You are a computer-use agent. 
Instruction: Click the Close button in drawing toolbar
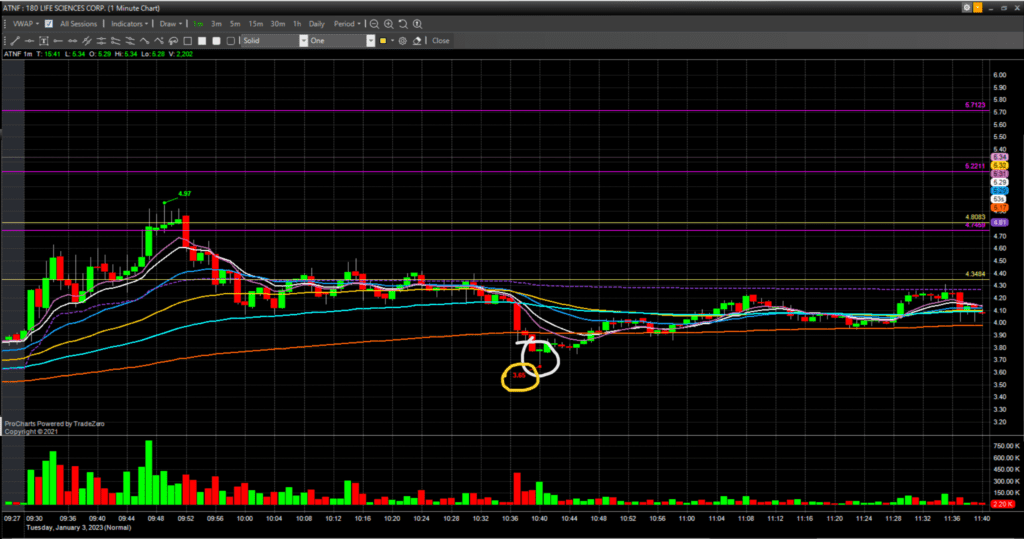(x=440, y=41)
